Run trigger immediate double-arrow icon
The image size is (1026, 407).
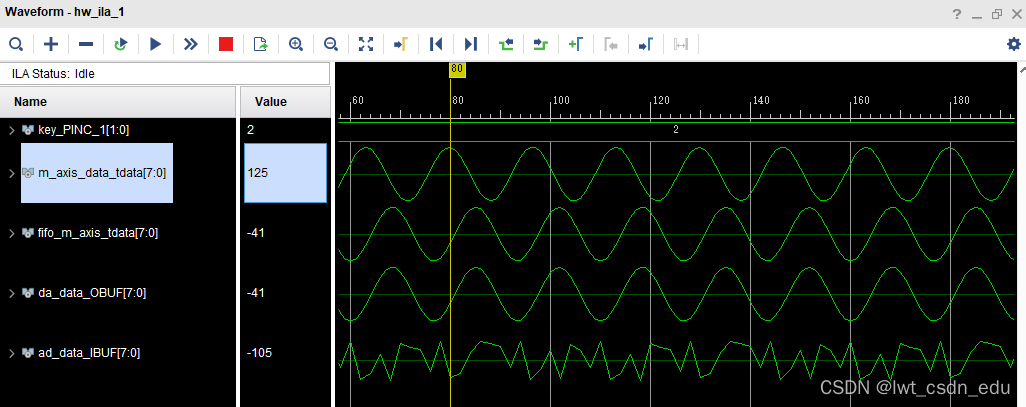pyautogui.click(x=190, y=44)
